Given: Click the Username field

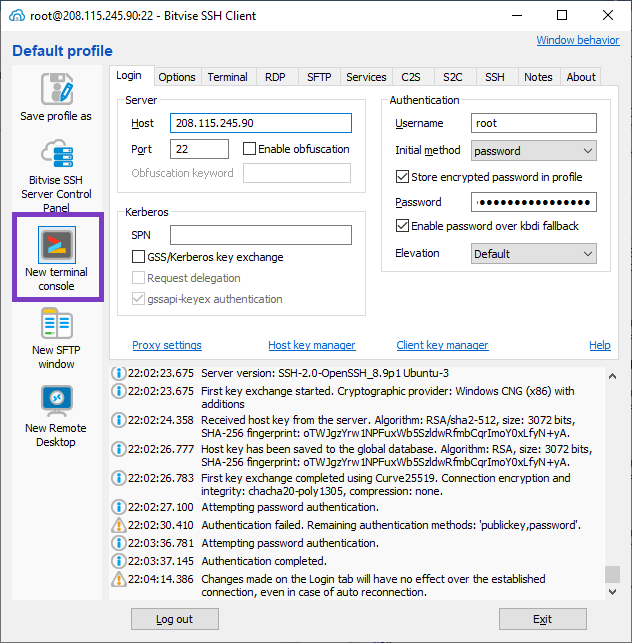Looking at the screenshot, I should (x=534, y=123).
